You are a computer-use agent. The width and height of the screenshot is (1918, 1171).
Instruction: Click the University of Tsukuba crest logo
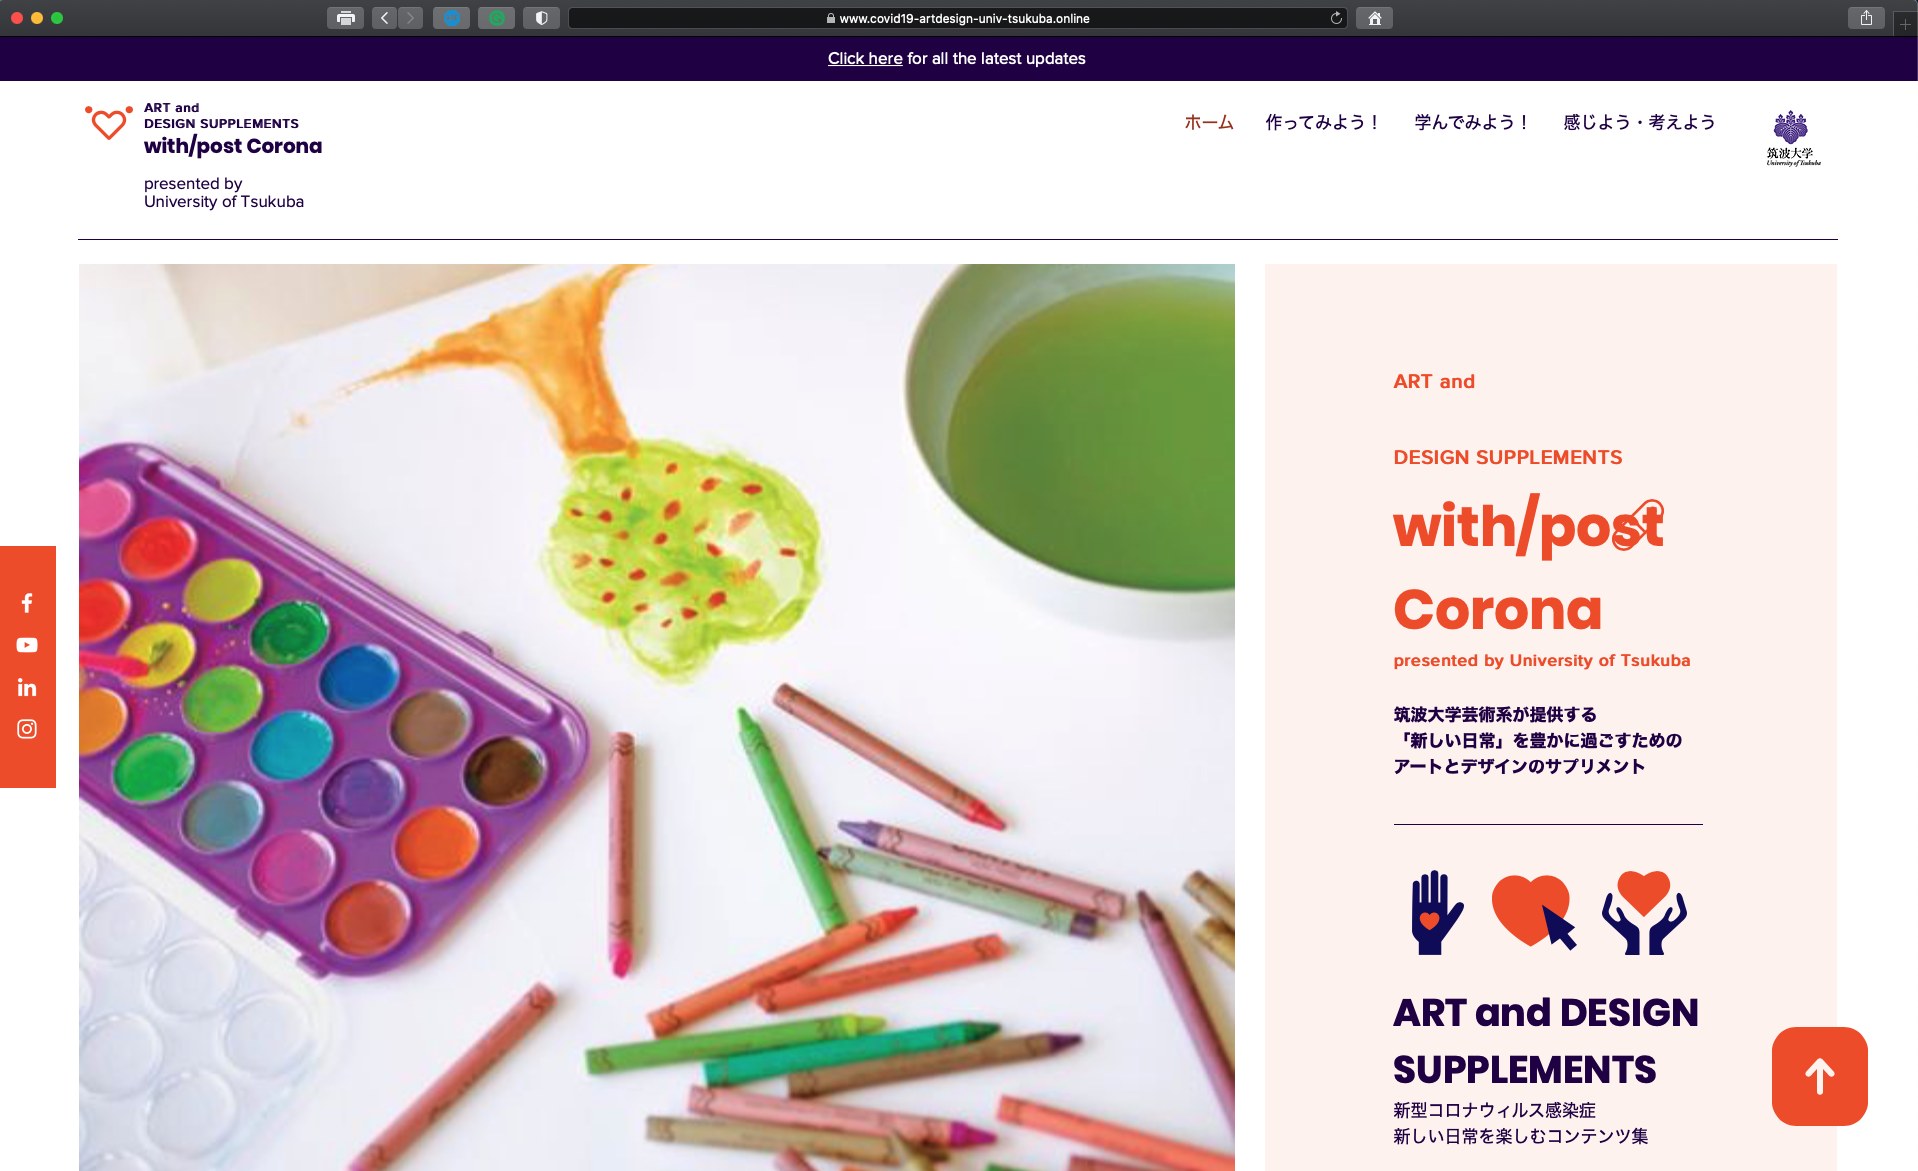(1792, 138)
